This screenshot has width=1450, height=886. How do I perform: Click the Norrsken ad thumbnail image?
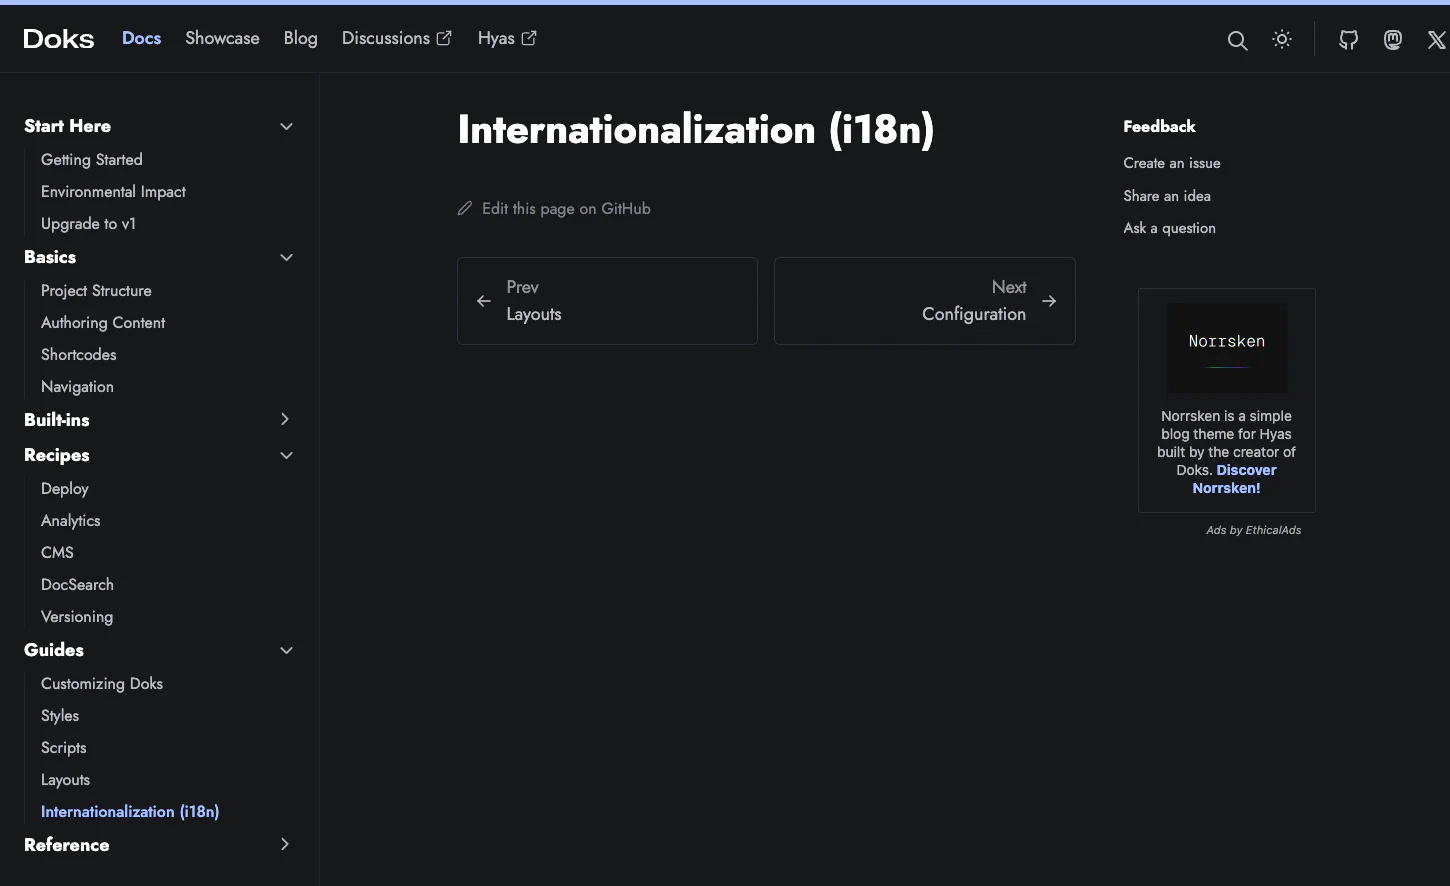pos(1227,348)
